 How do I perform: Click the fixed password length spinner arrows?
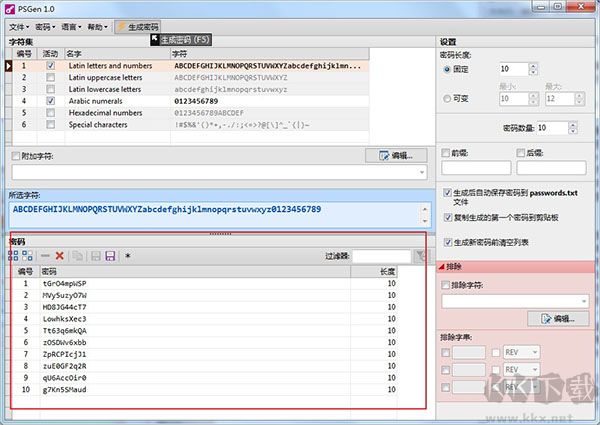click(533, 69)
